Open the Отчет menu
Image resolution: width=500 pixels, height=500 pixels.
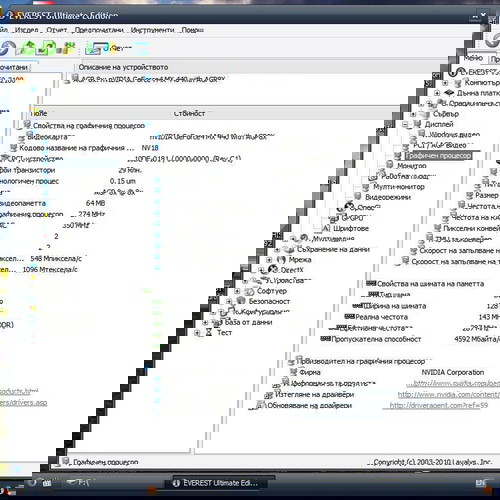pos(57,30)
